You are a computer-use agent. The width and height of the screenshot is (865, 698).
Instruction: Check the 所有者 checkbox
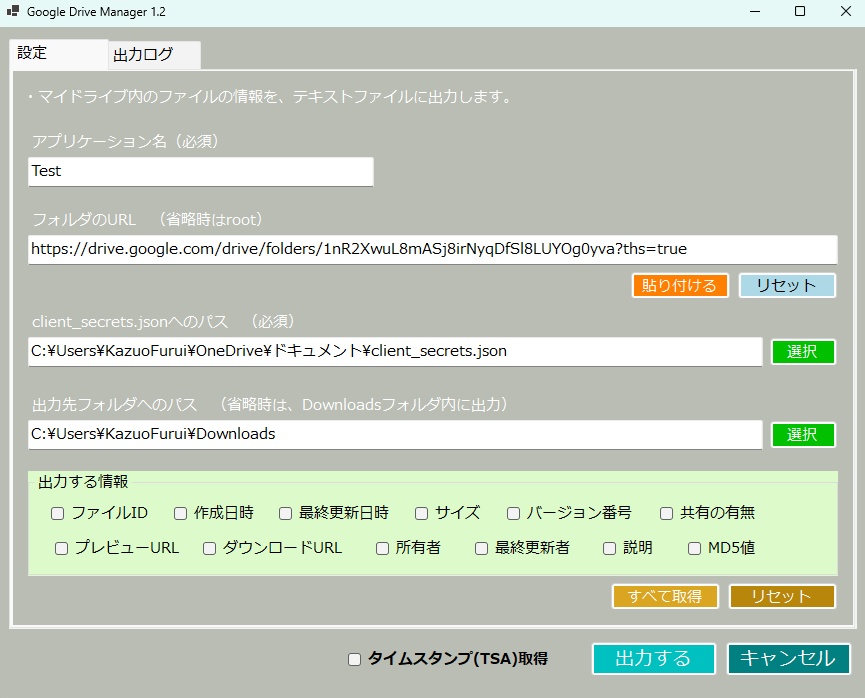click(x=382, y=548)
